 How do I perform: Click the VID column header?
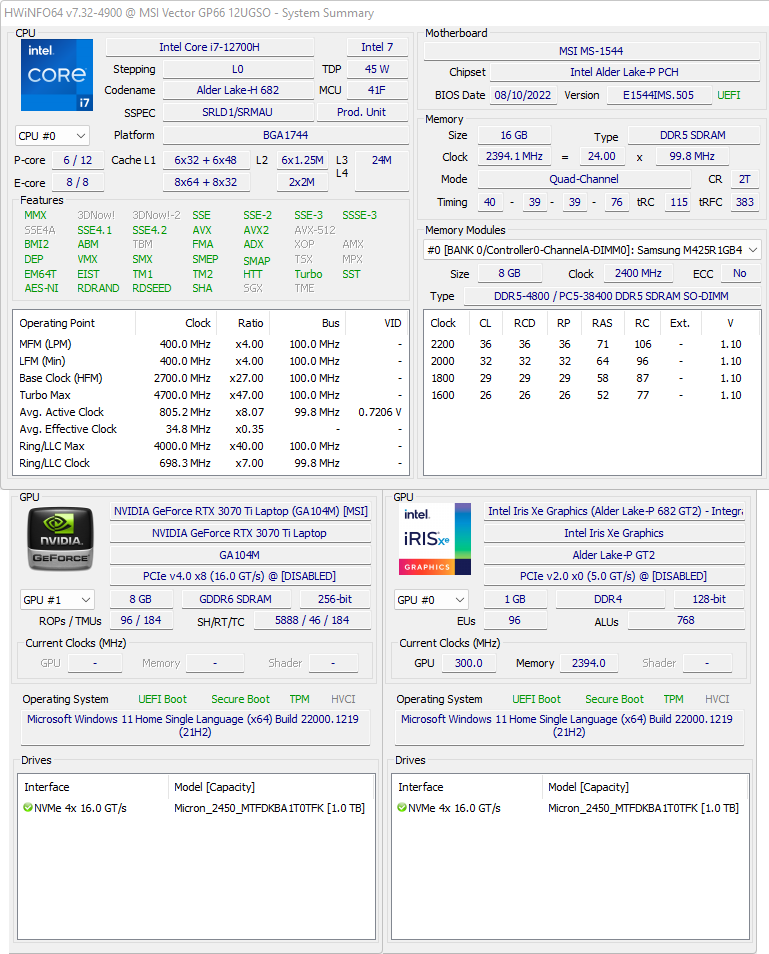(377, 323)
